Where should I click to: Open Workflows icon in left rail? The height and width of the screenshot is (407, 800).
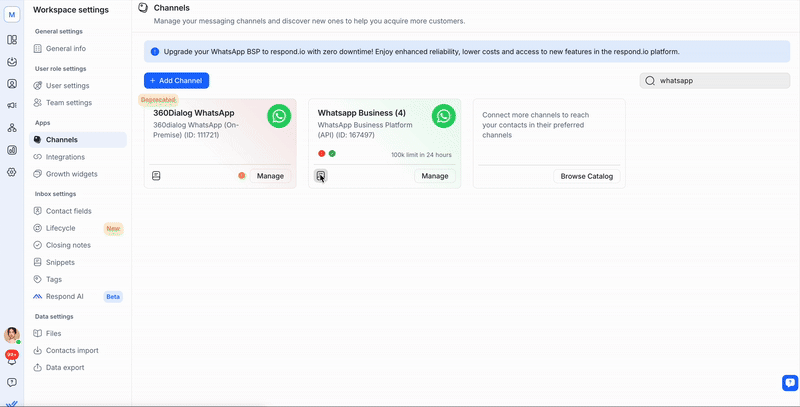coord(12,128)
